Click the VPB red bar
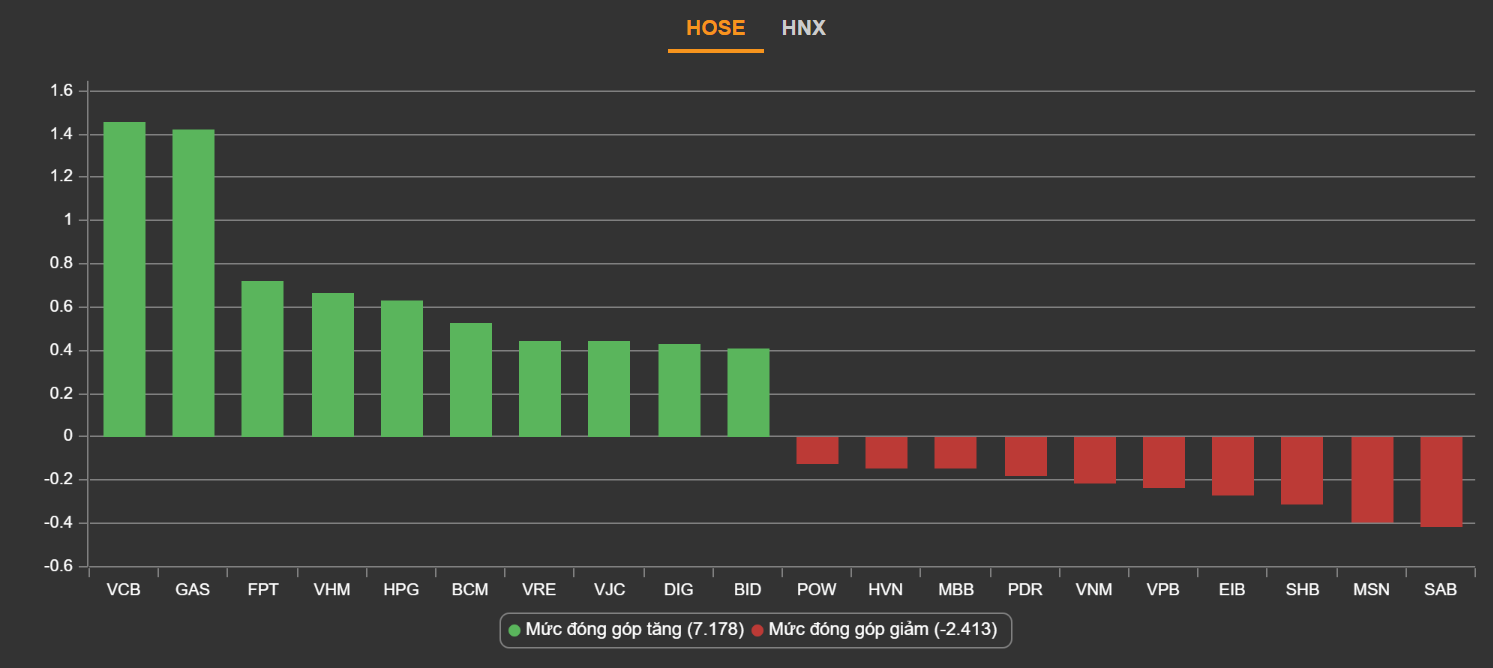1493x668 pixels. click(x=1164, y=462)
